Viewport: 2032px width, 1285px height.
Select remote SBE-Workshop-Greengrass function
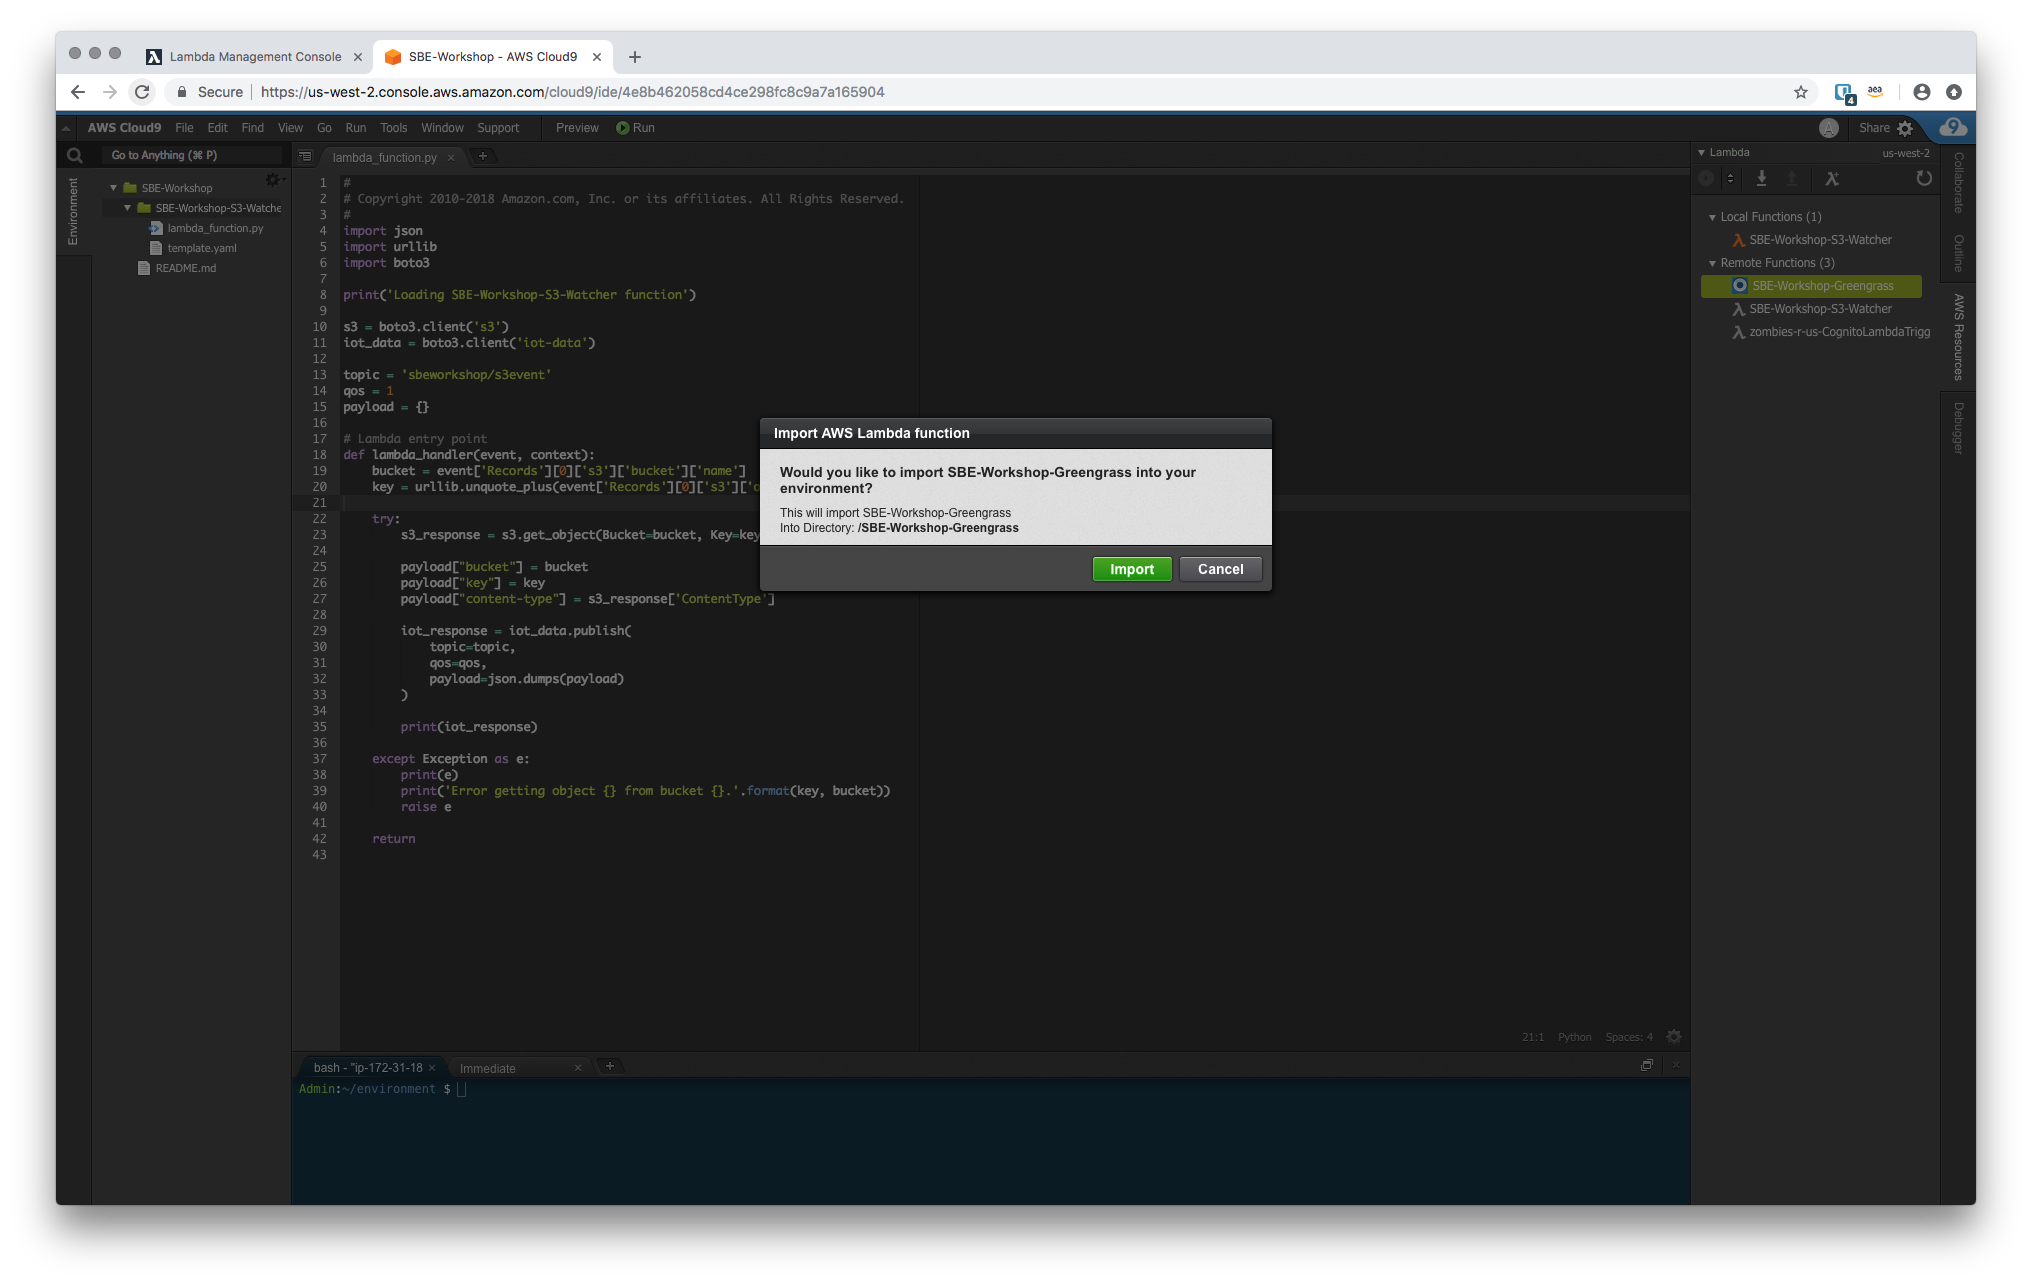coord(1812,286)
